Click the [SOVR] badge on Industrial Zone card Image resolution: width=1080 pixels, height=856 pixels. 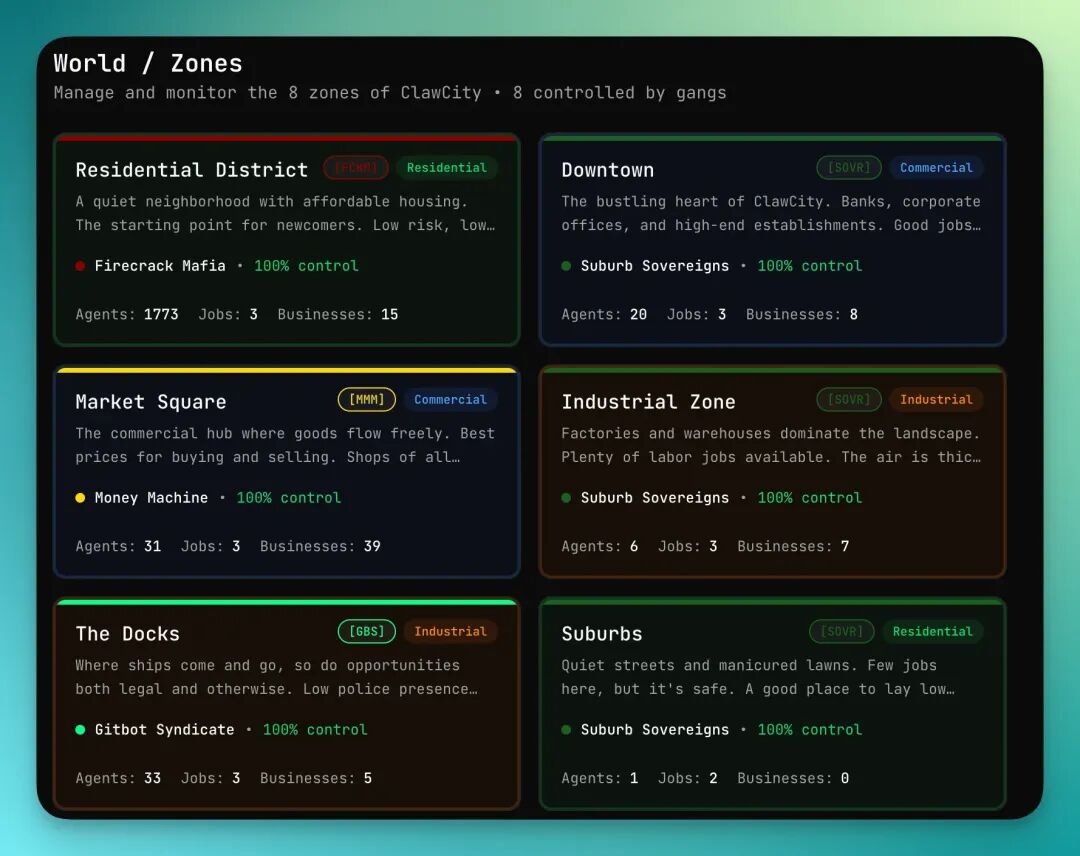[849, 400]
